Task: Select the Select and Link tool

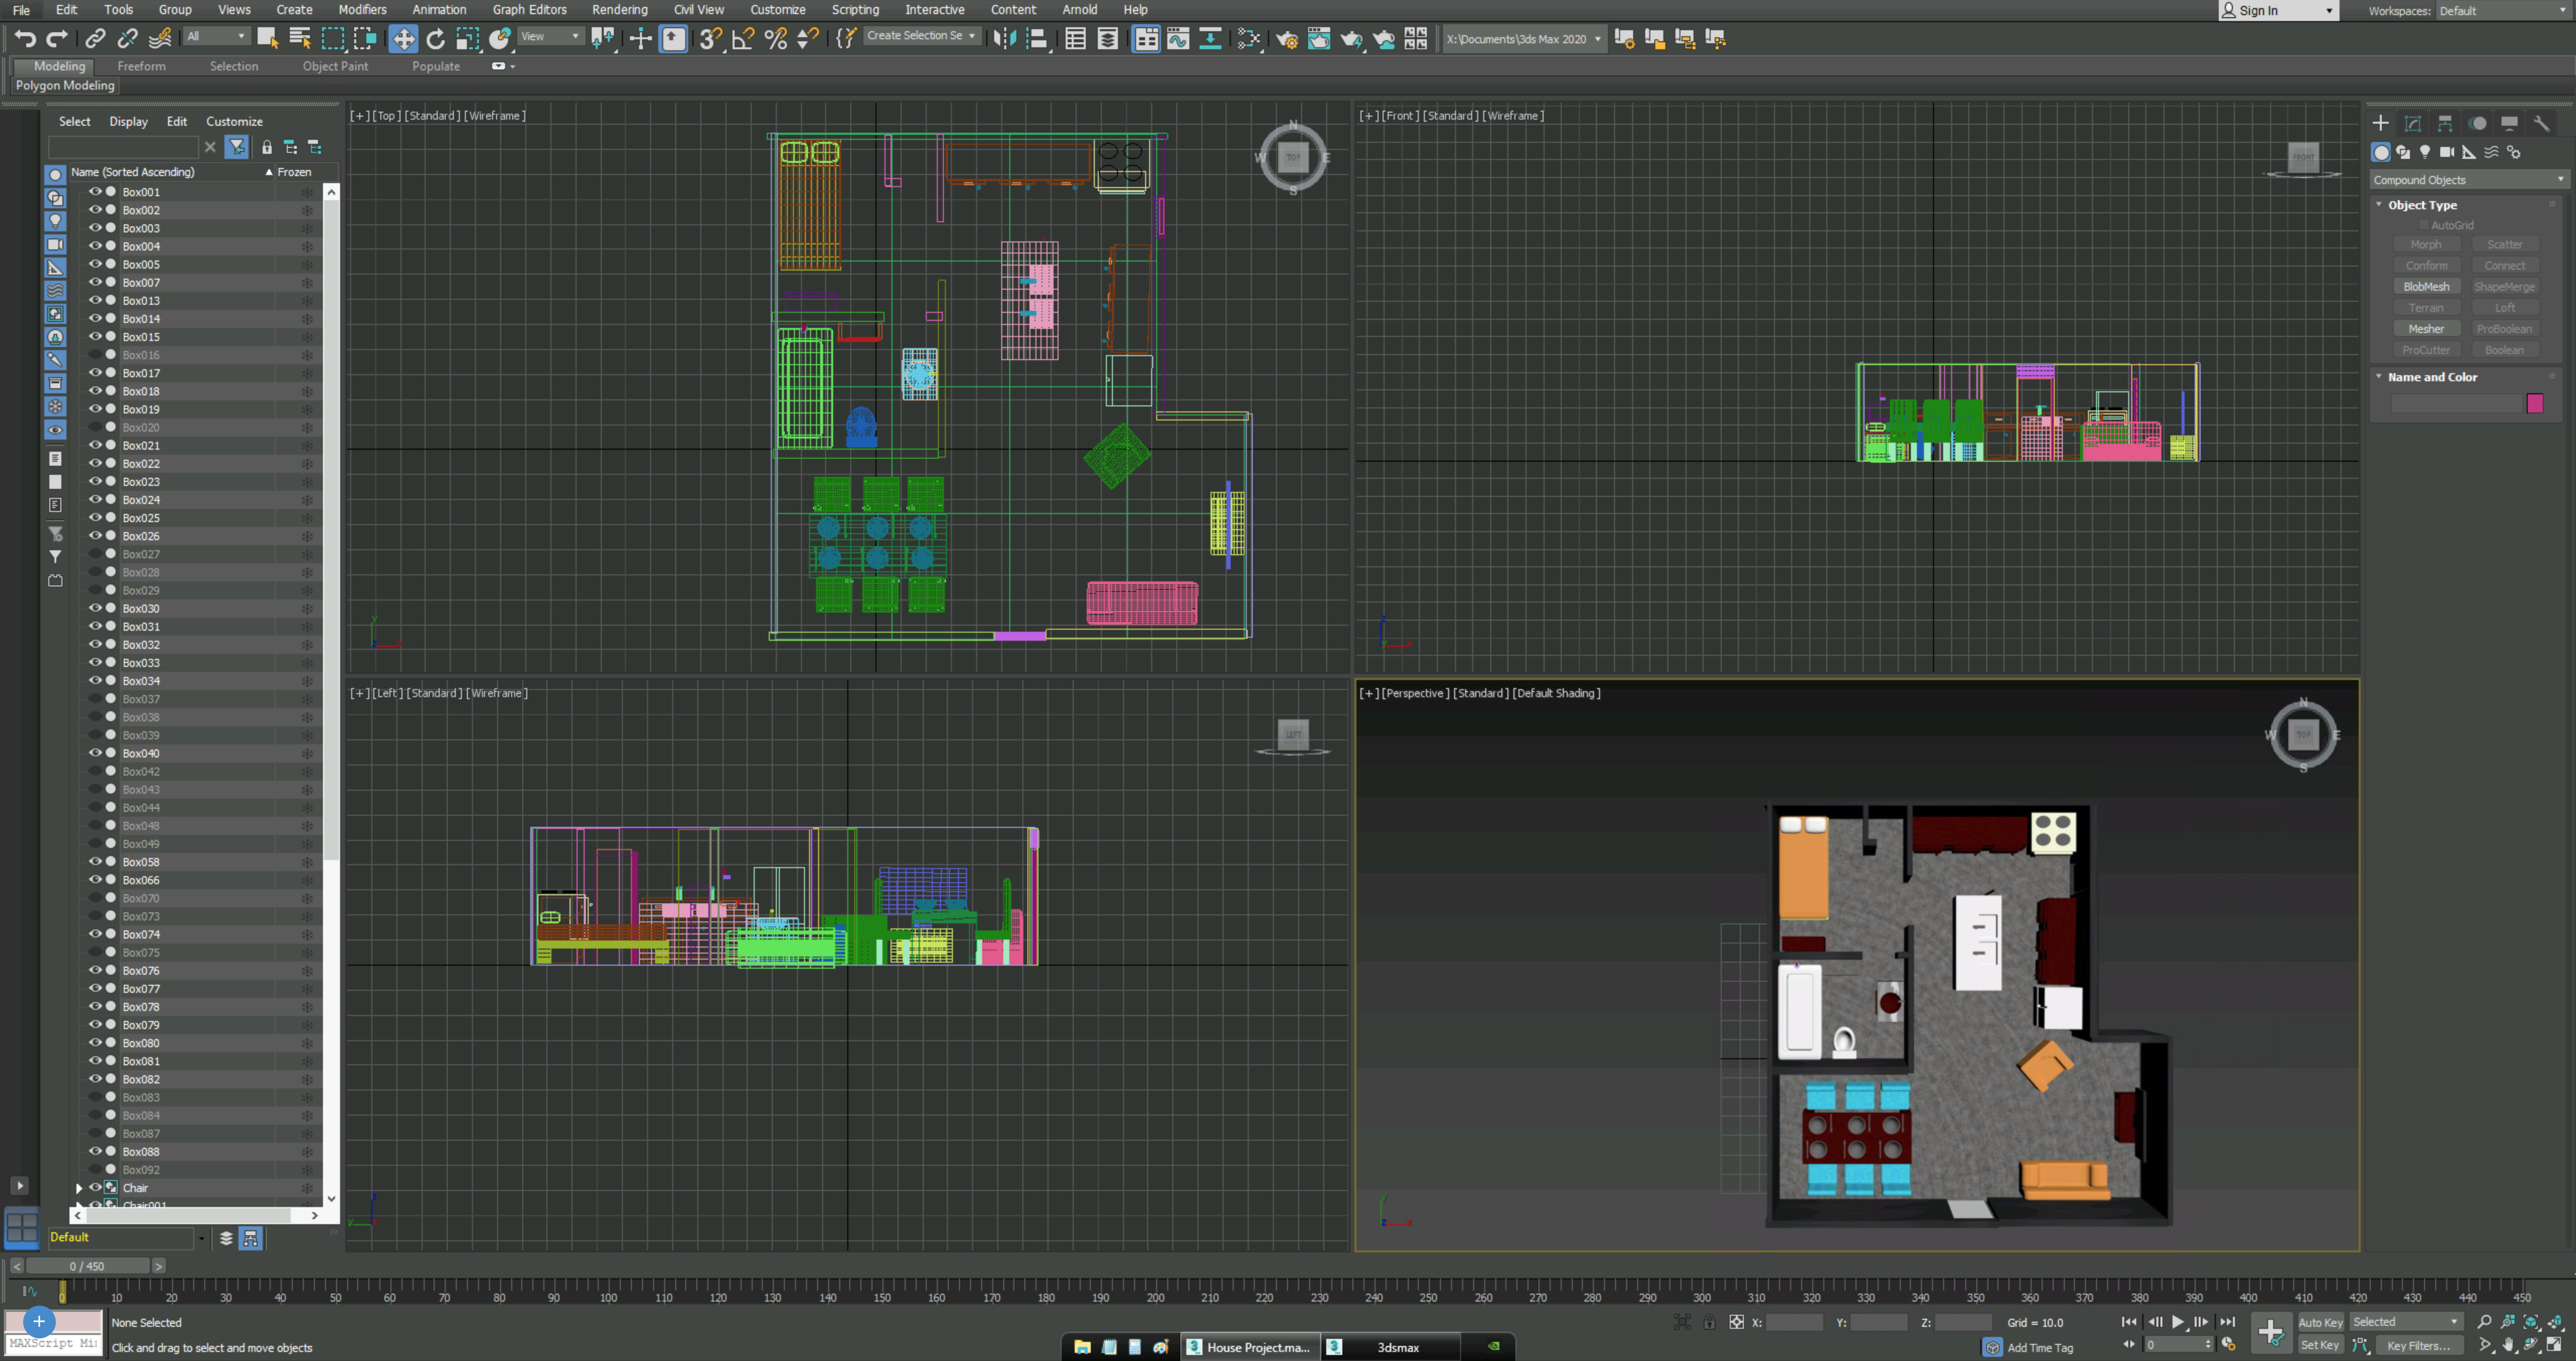Action: (95, 38)
